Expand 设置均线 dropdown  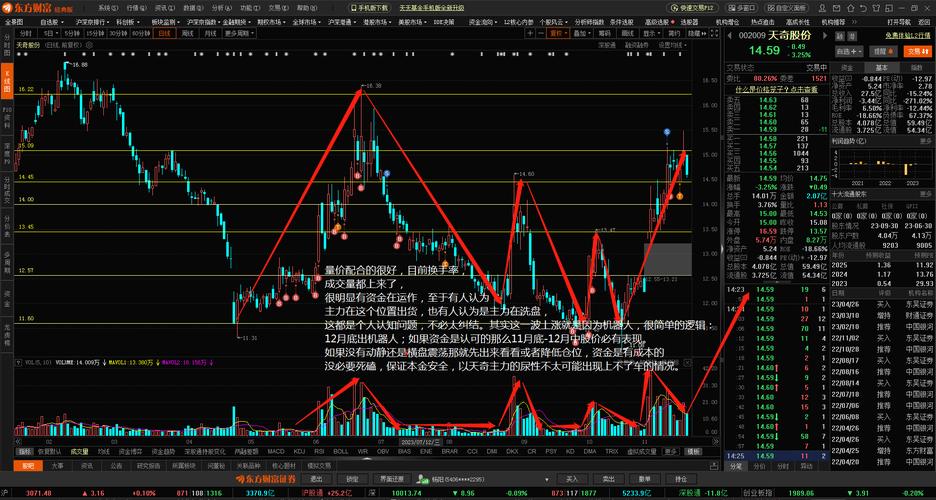[x=672, y=45]
